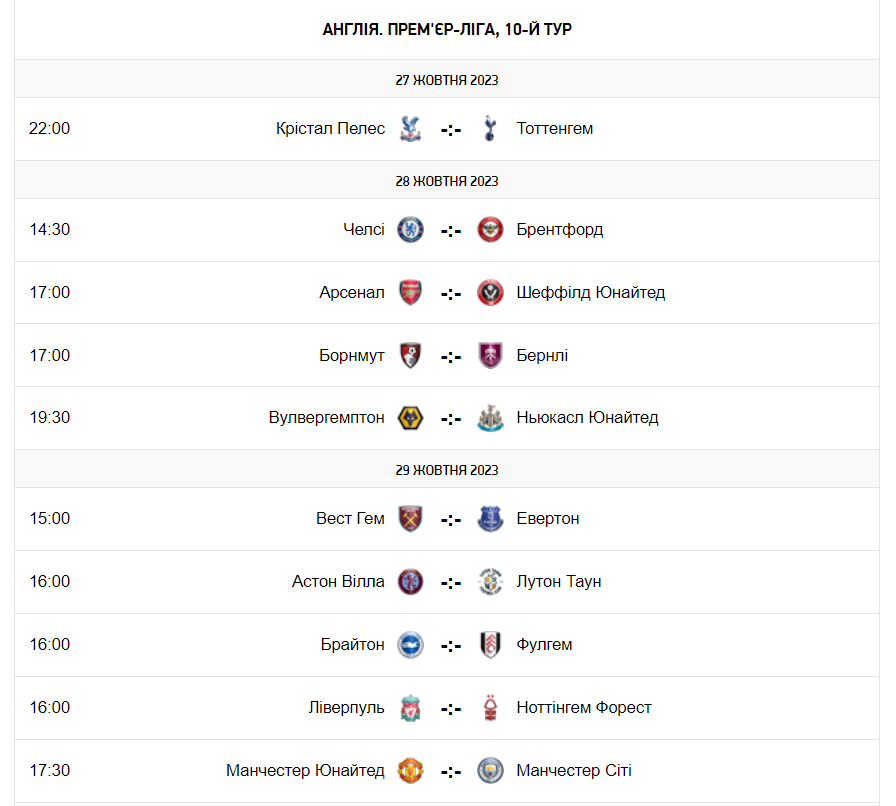Click the Arsenal club crest
The width and height of the screenshot is (896, 806).
410,293
